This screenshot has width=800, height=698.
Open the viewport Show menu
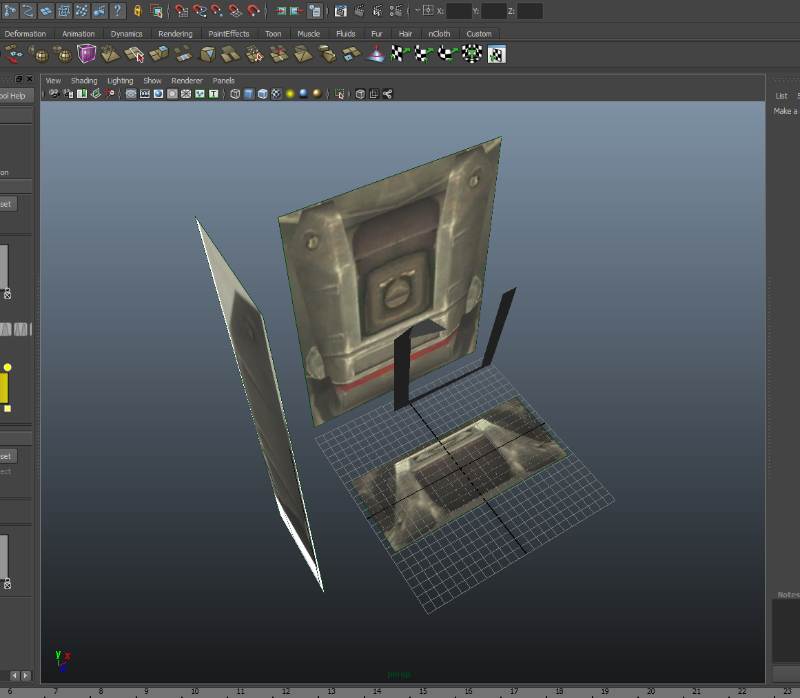point(152,81)
